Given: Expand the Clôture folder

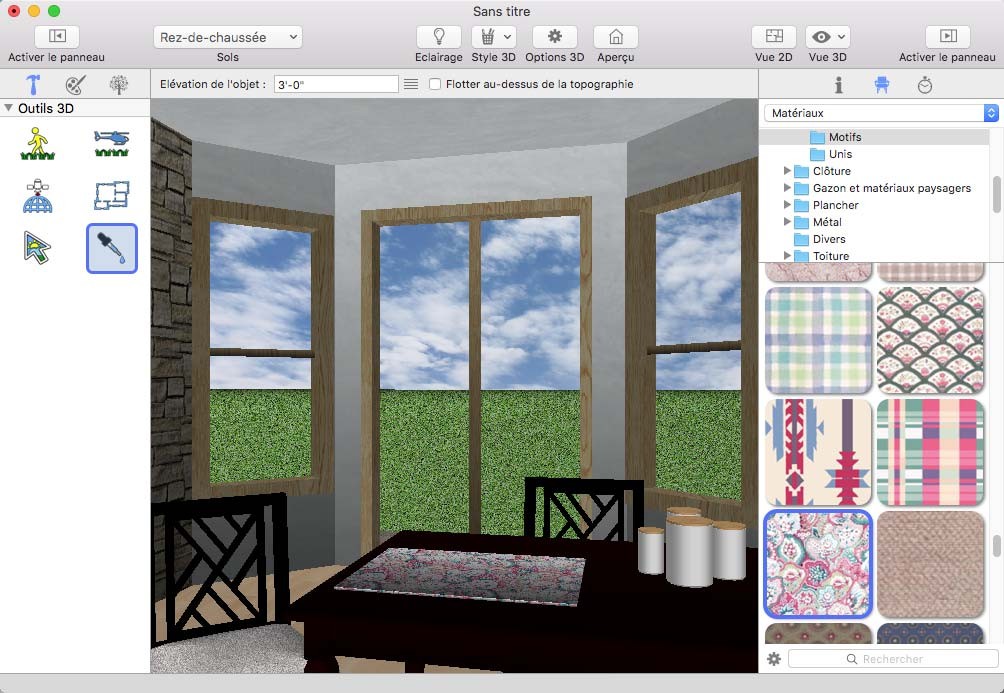Looking at the screenshot, I should pos(788,171).
